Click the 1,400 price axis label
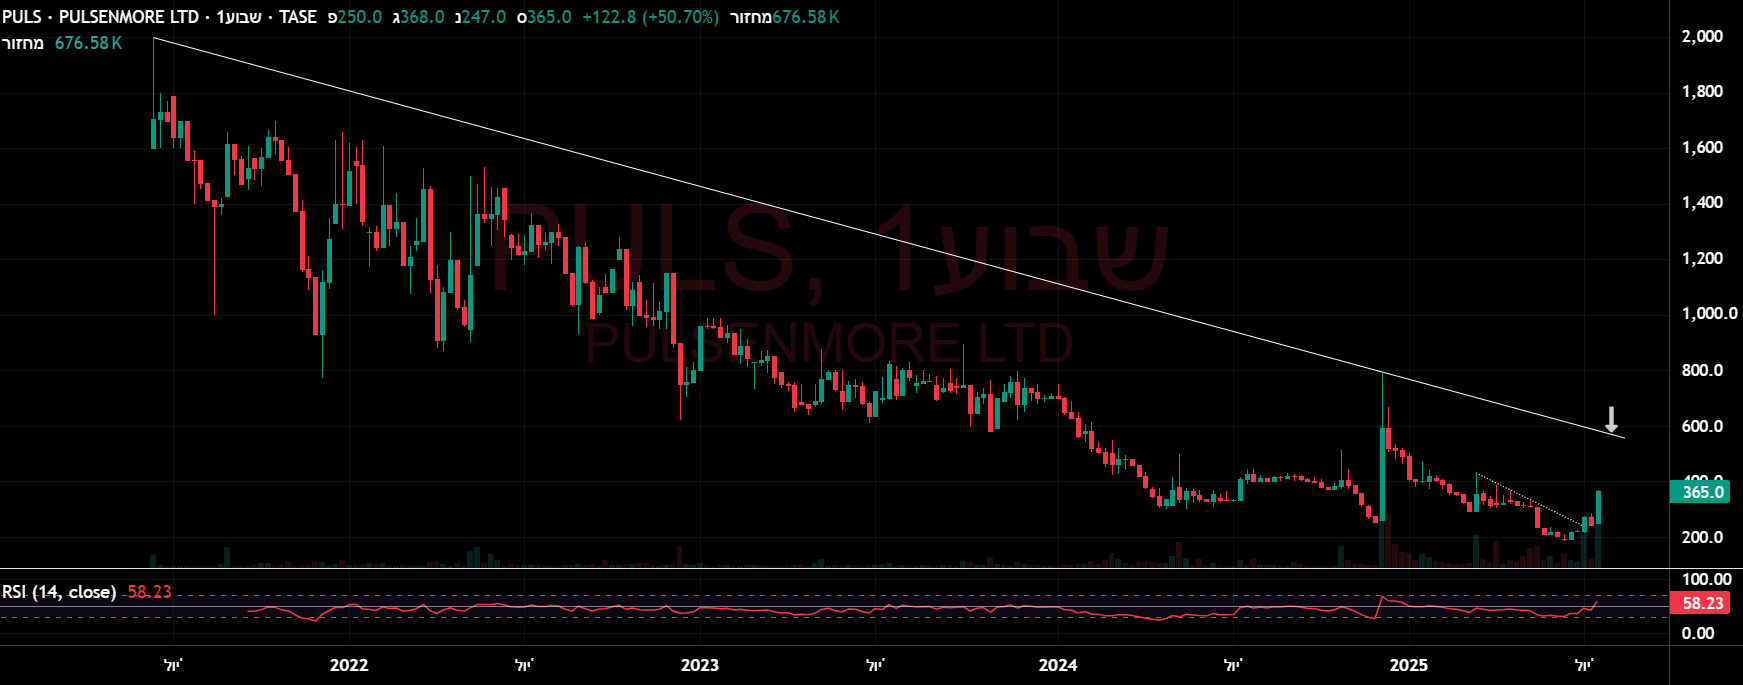Image resolution: width=1743 pixels, height=685 pixels. 1702,202
